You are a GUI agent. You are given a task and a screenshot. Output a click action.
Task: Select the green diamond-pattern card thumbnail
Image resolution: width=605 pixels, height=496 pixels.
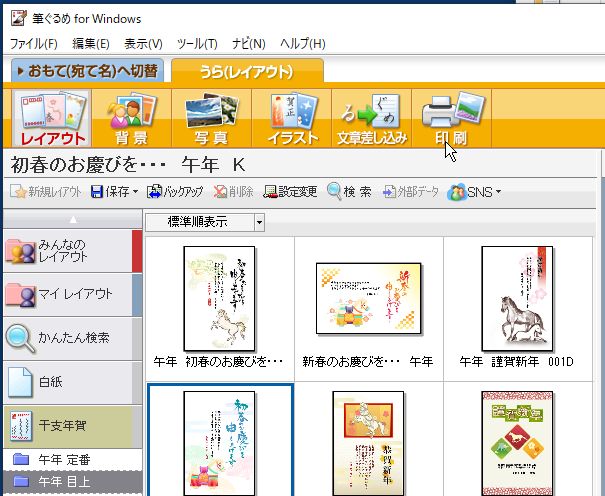517,443
